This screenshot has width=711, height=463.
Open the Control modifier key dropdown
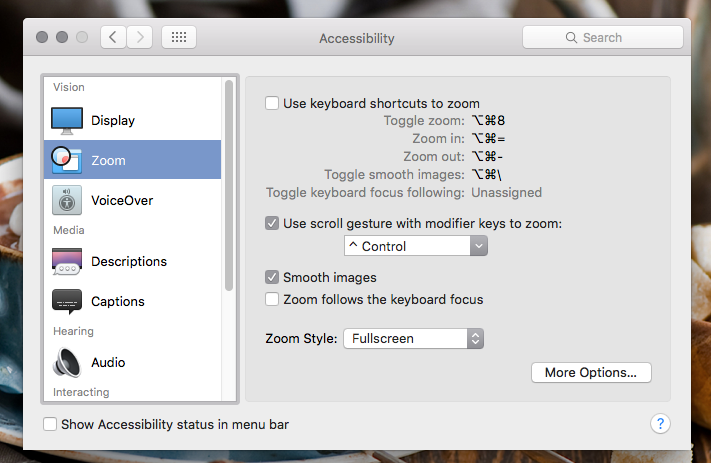[x=416, y=246]
